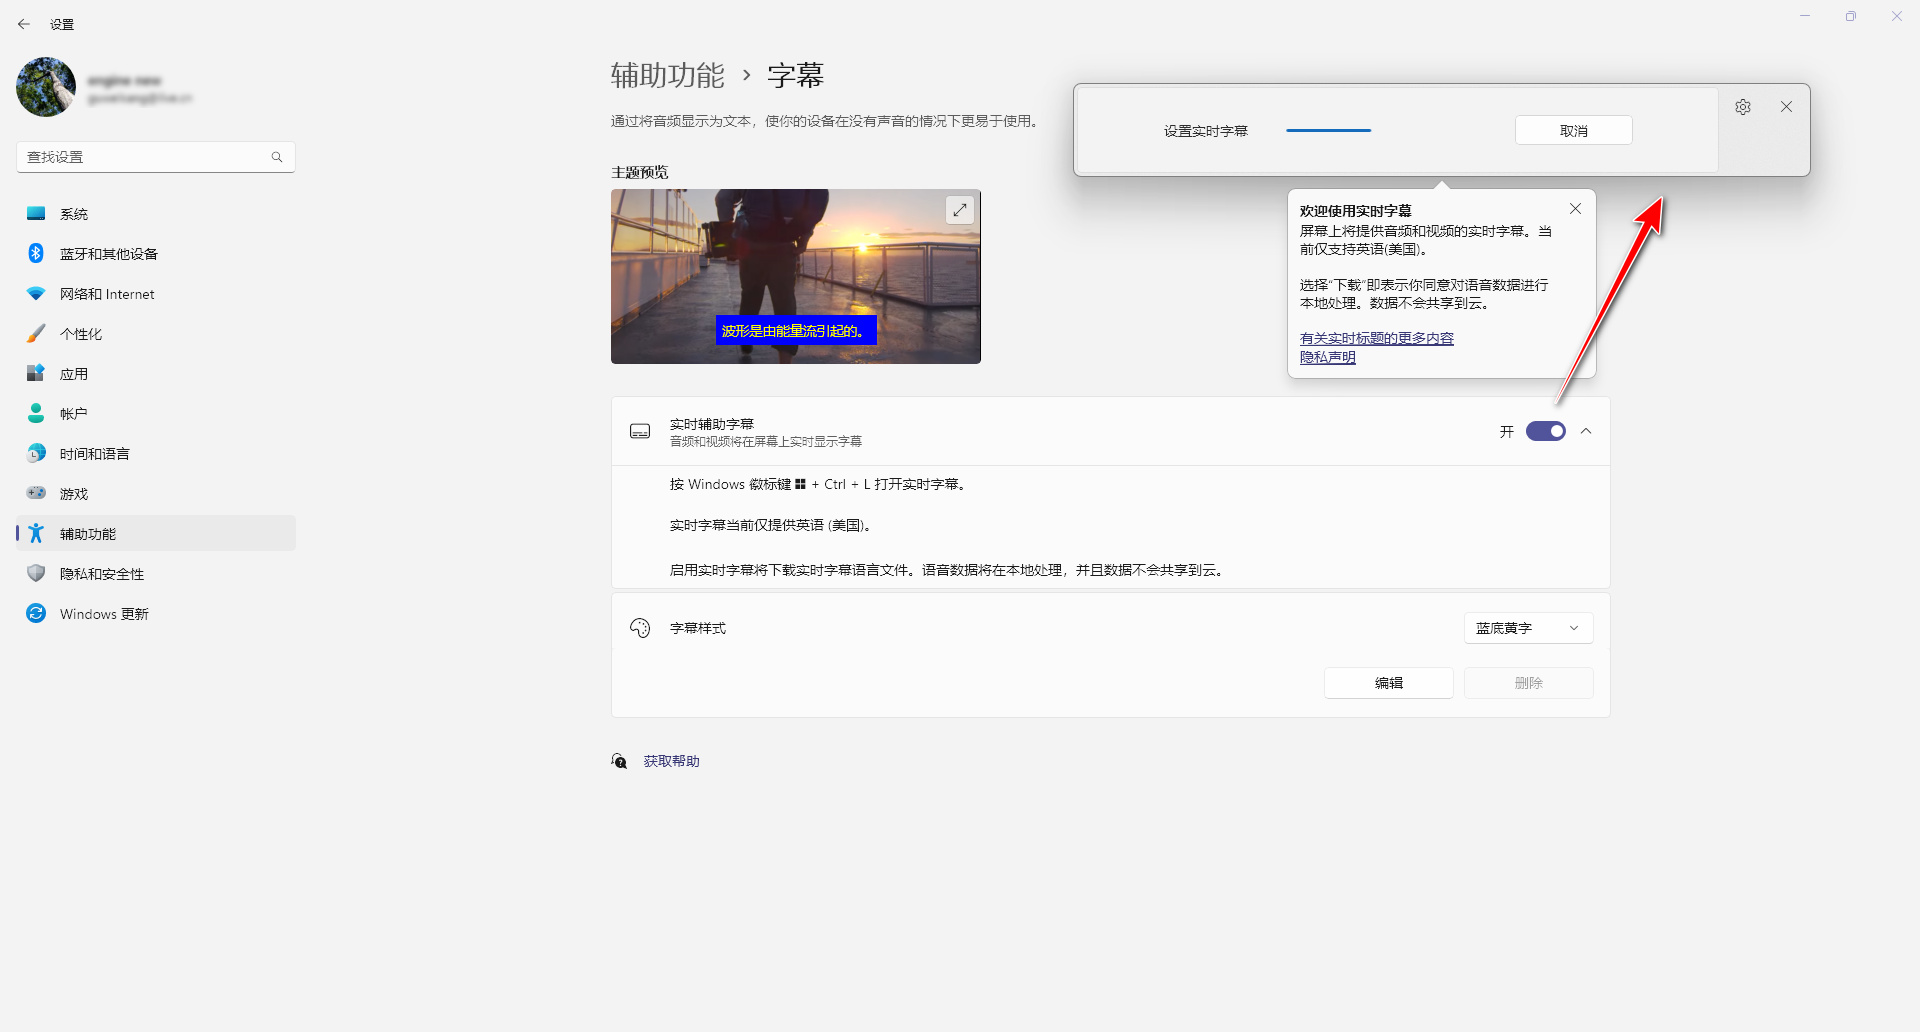Click the live captions row icon
The width and height of the screenshot is (1920, 1032).
640,432
